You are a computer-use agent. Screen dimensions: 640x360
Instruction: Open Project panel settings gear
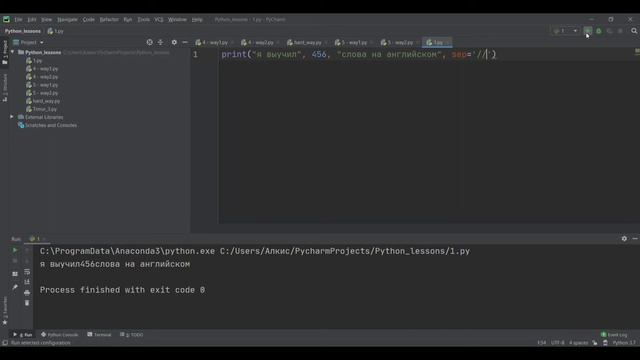click(x=174, y=42)
